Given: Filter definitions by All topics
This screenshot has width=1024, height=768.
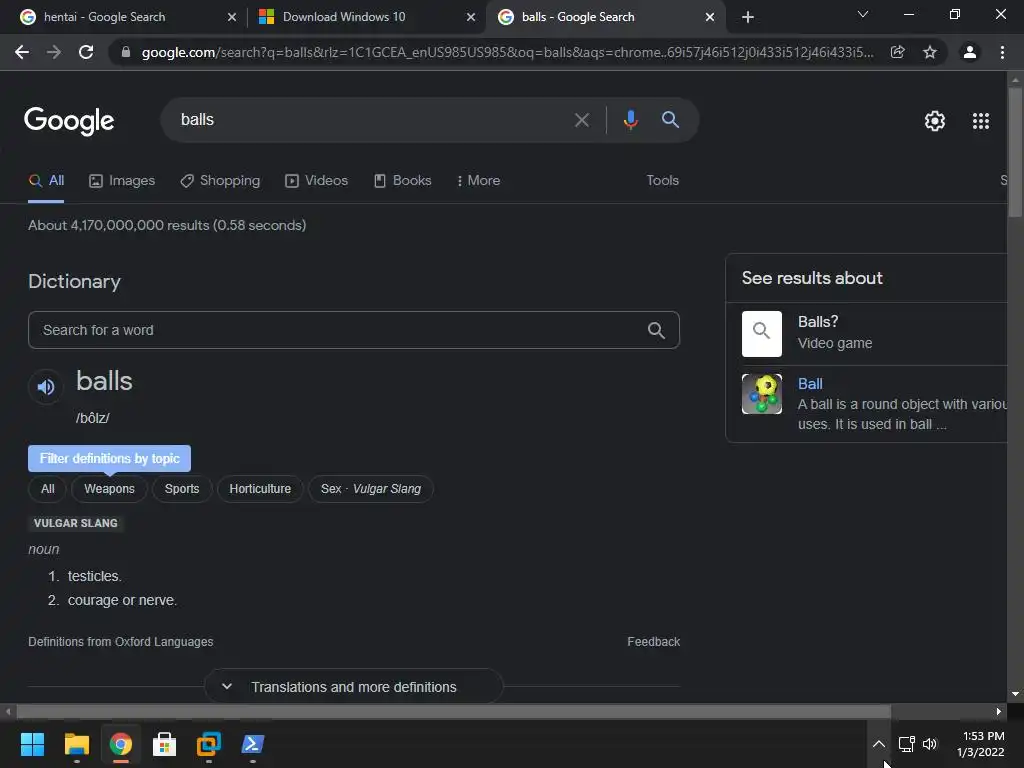Looking at the screenshot, I should tap(48, 489).
